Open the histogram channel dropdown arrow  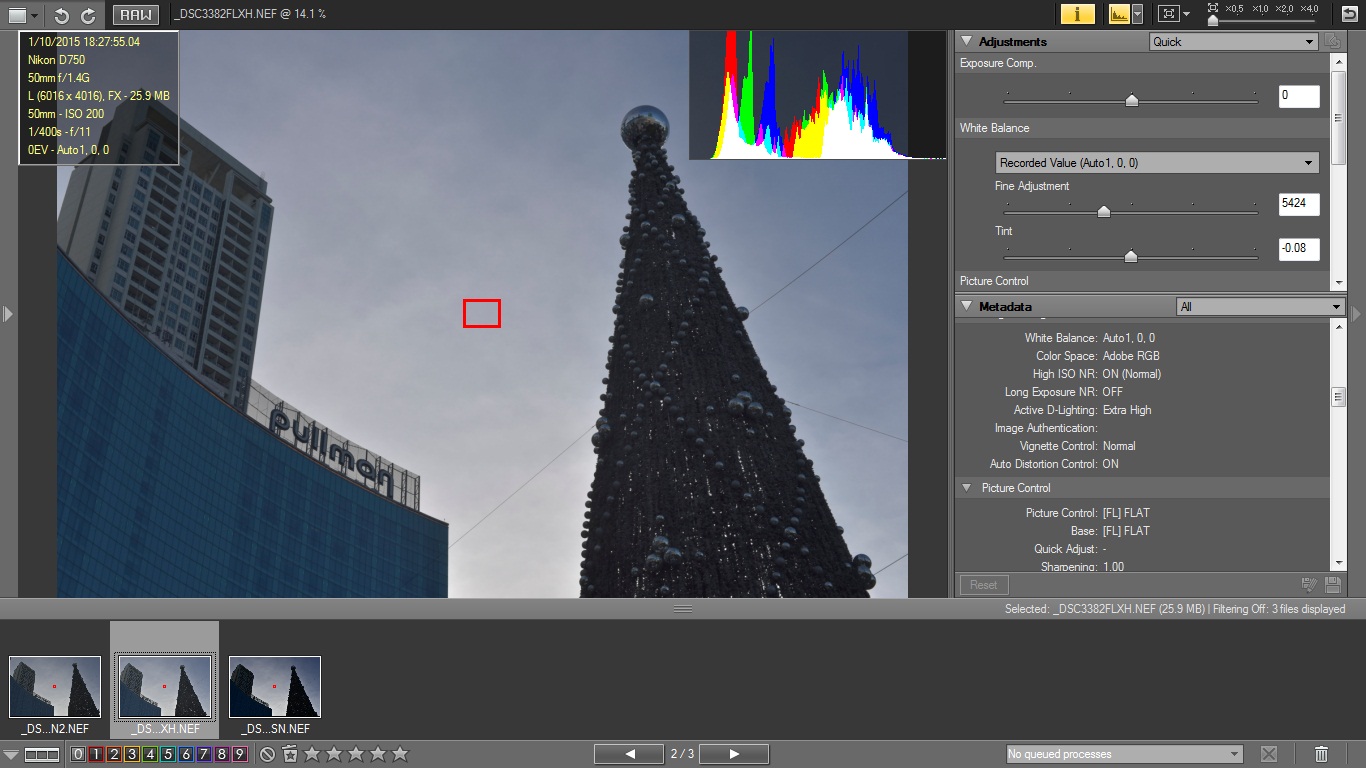click(1137, 14)
